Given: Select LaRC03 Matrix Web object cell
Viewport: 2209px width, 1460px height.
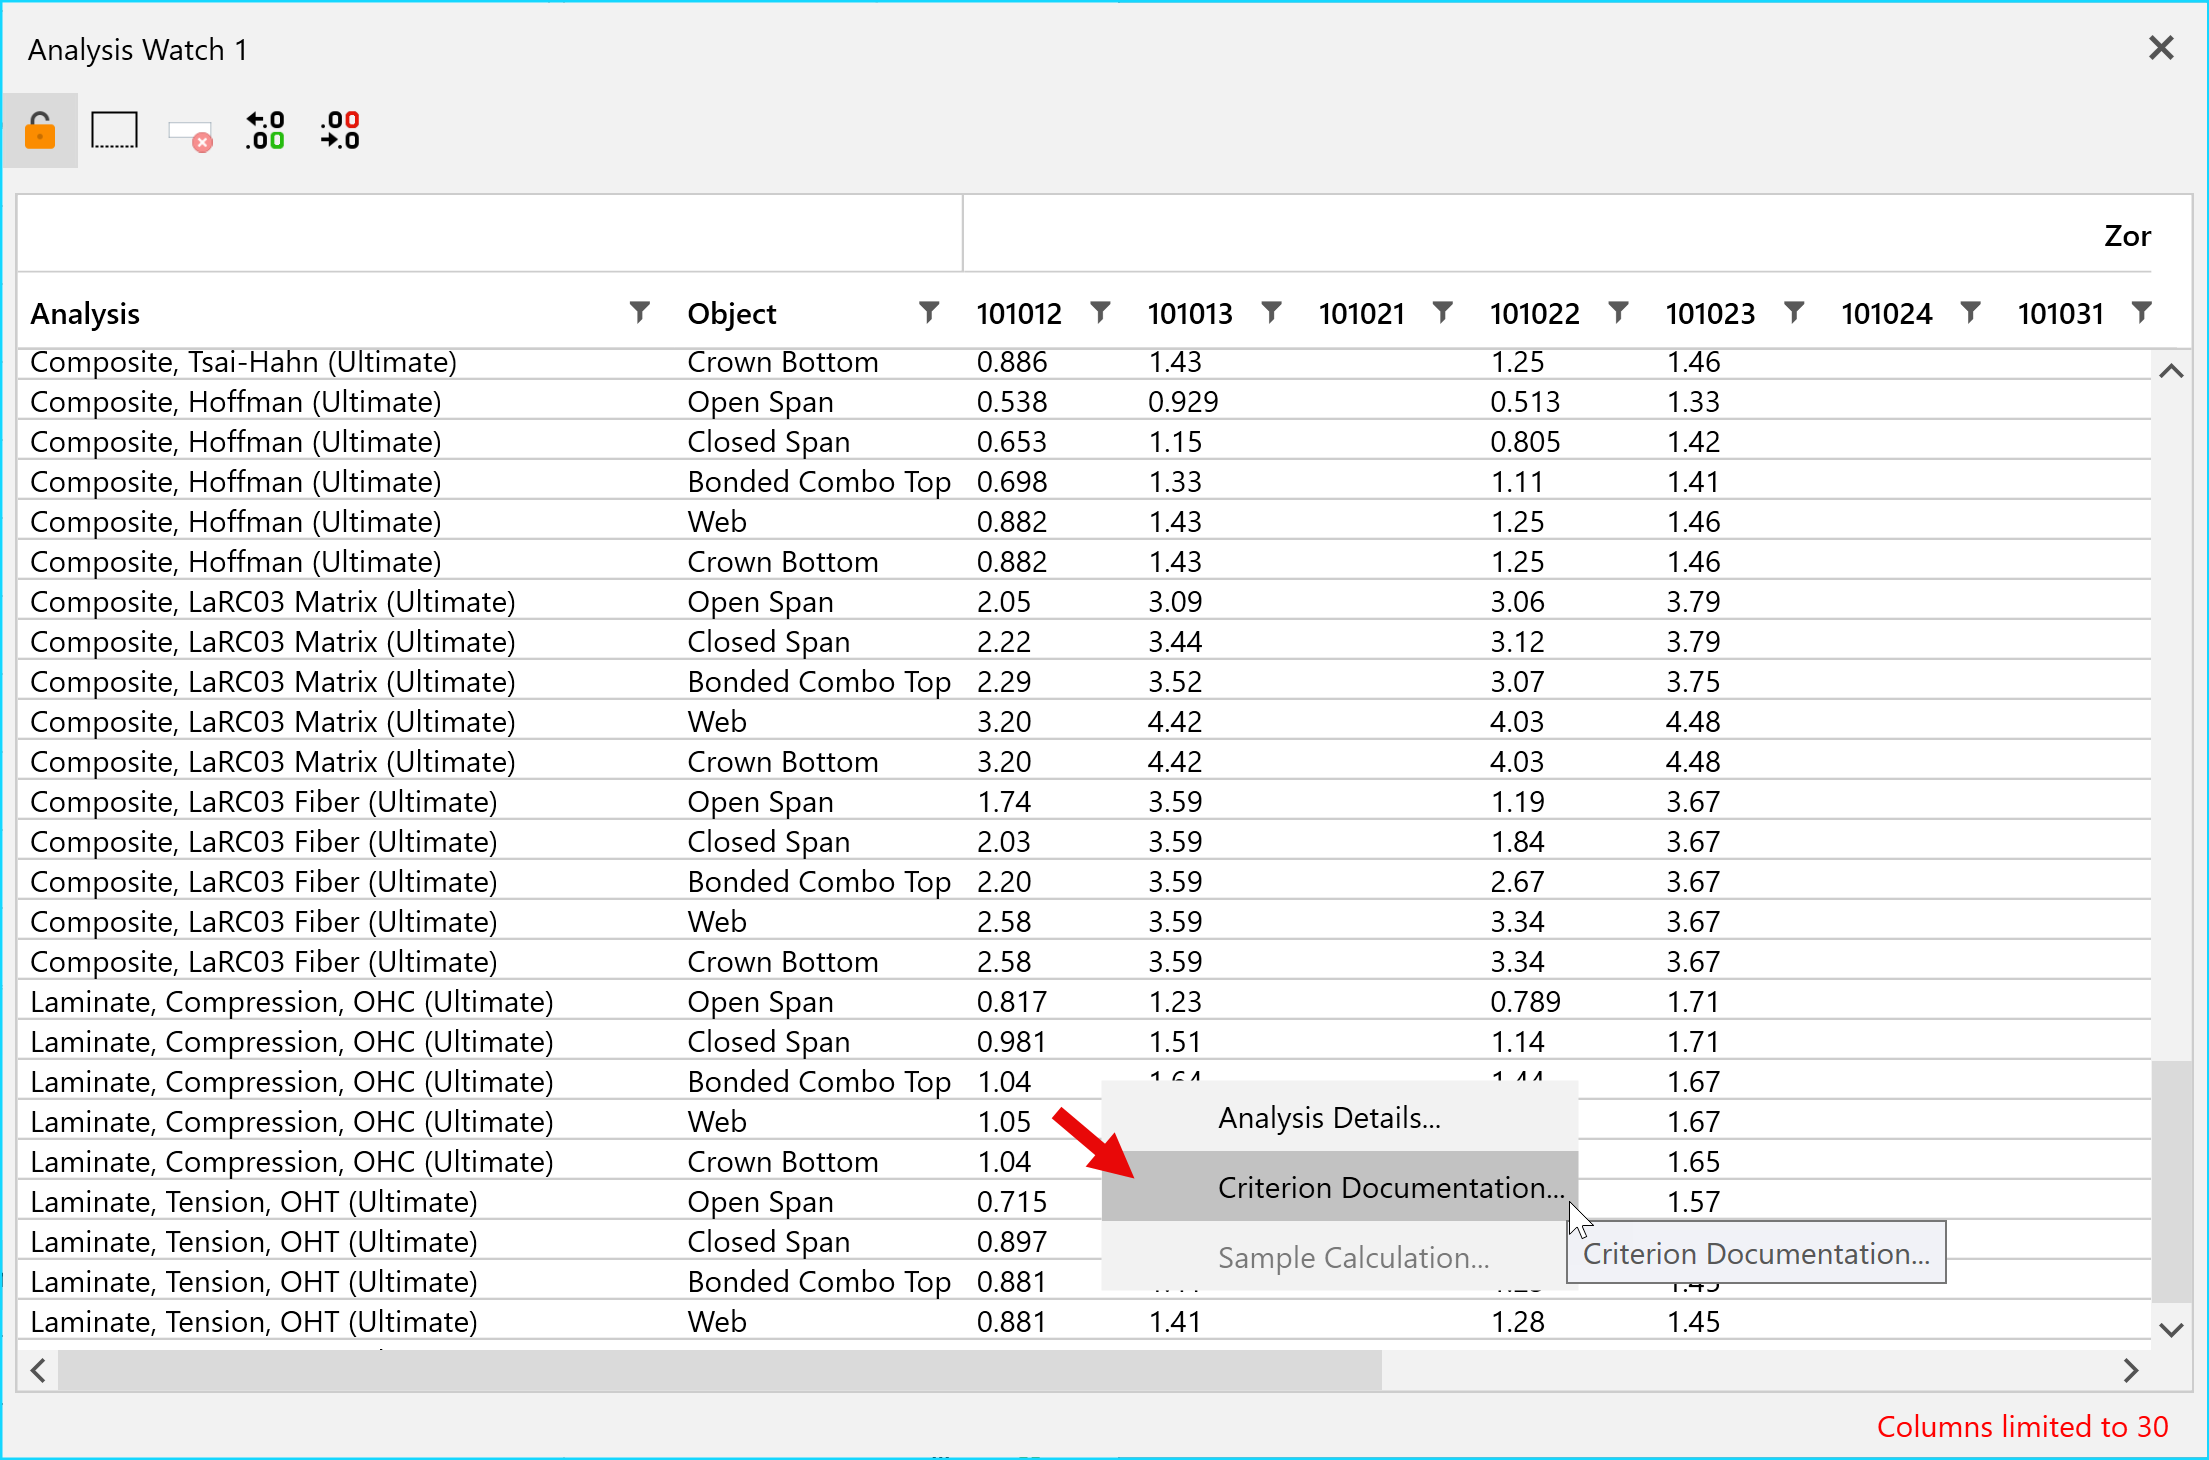Looking at the screenshot, I should (x=717, y=721).
